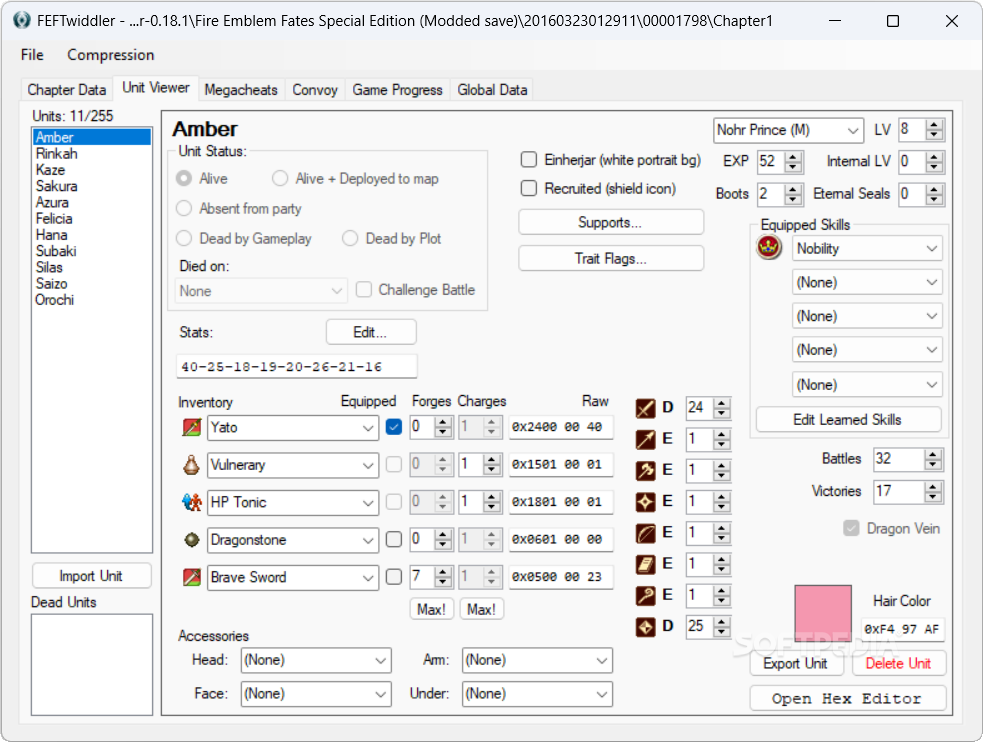Click the Open Hex Editor button
Screen dimensions: 983x742
pos(848,699)
